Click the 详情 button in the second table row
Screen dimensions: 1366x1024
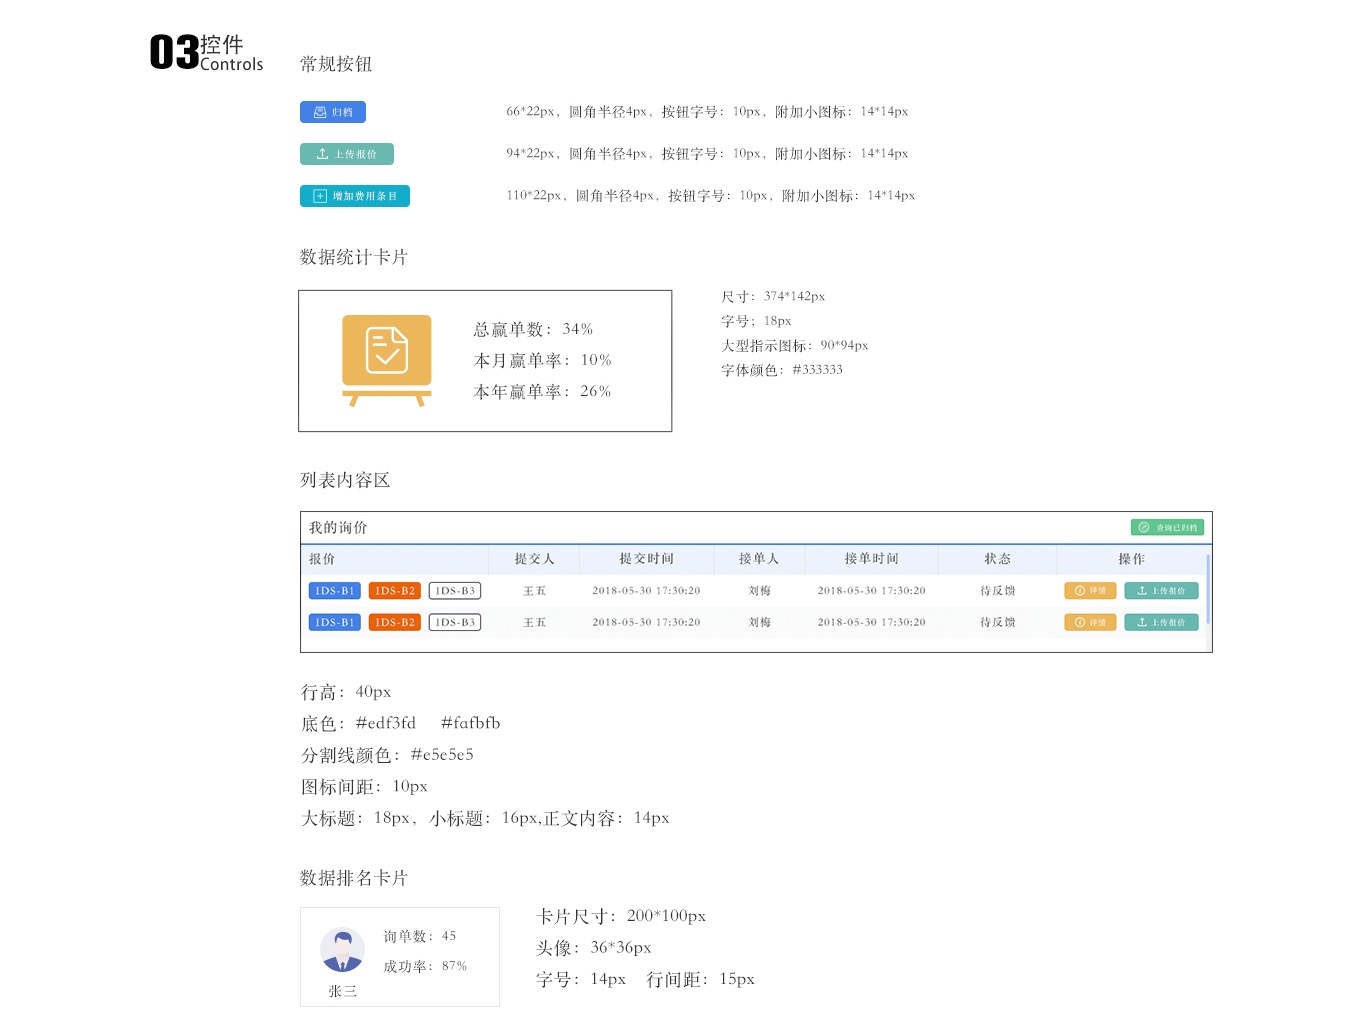click(x=1090, y=622)
